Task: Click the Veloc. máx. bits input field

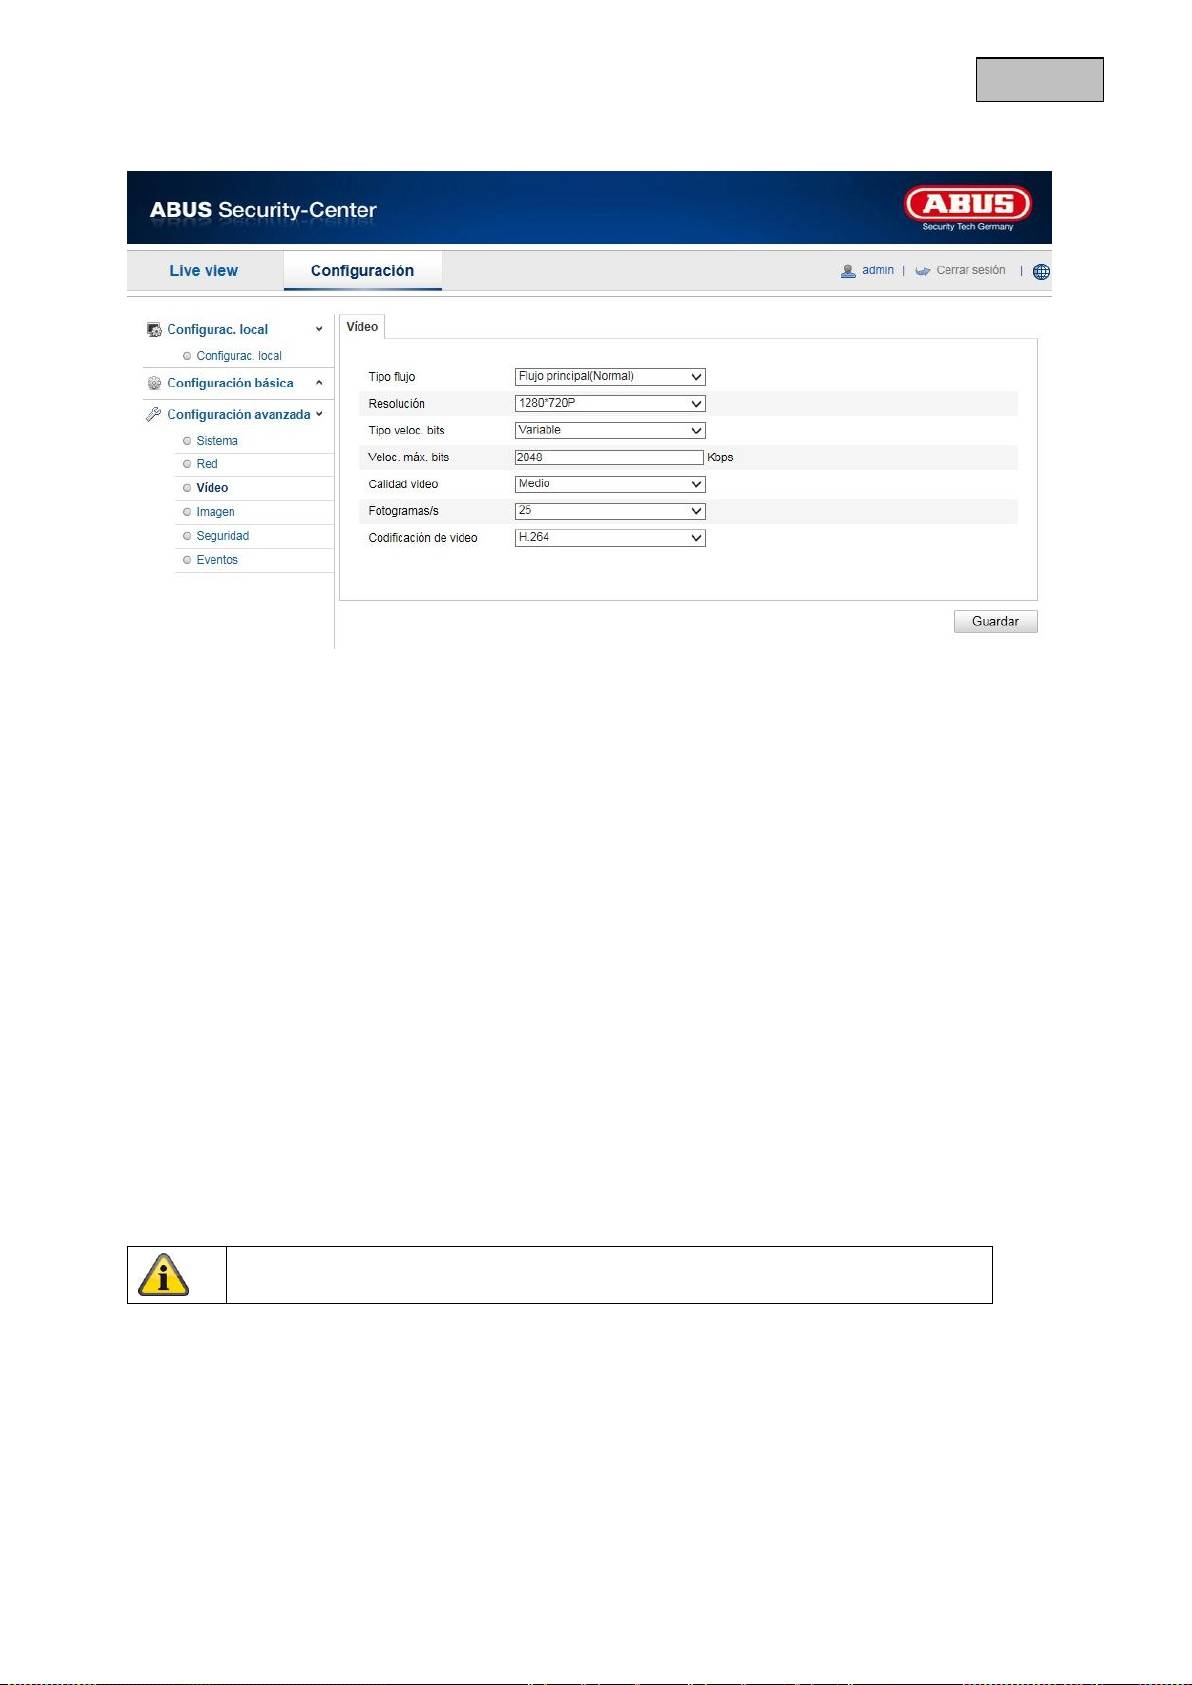Action: [608, 457]
